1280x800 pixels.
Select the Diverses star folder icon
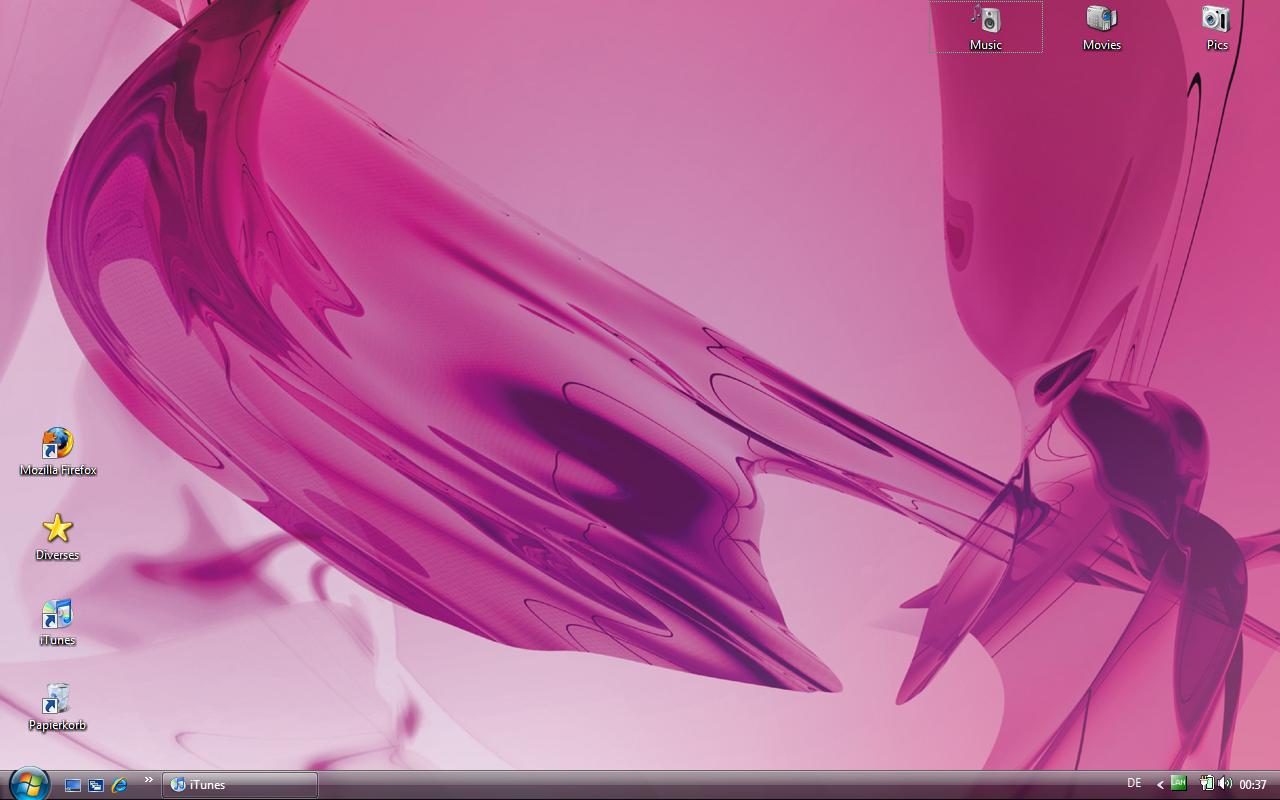57,537
